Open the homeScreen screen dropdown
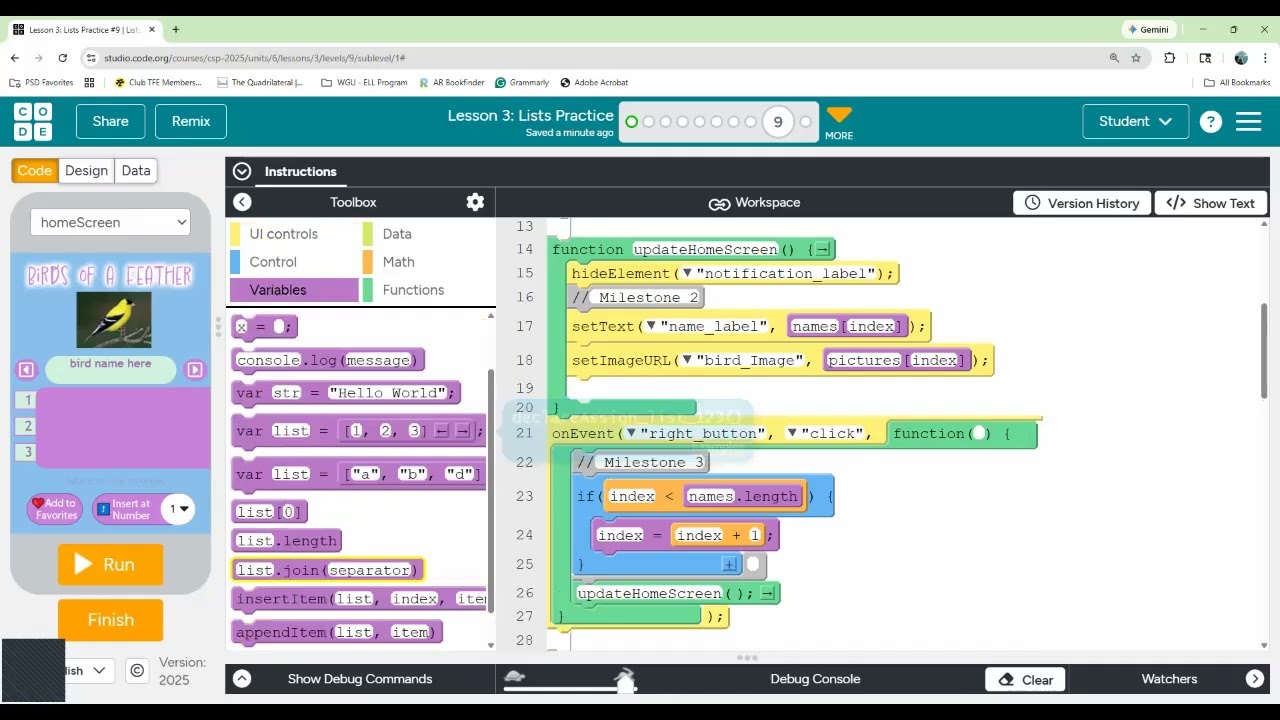The width and height of the screenshot is (1280, 720). pos(110,222)
